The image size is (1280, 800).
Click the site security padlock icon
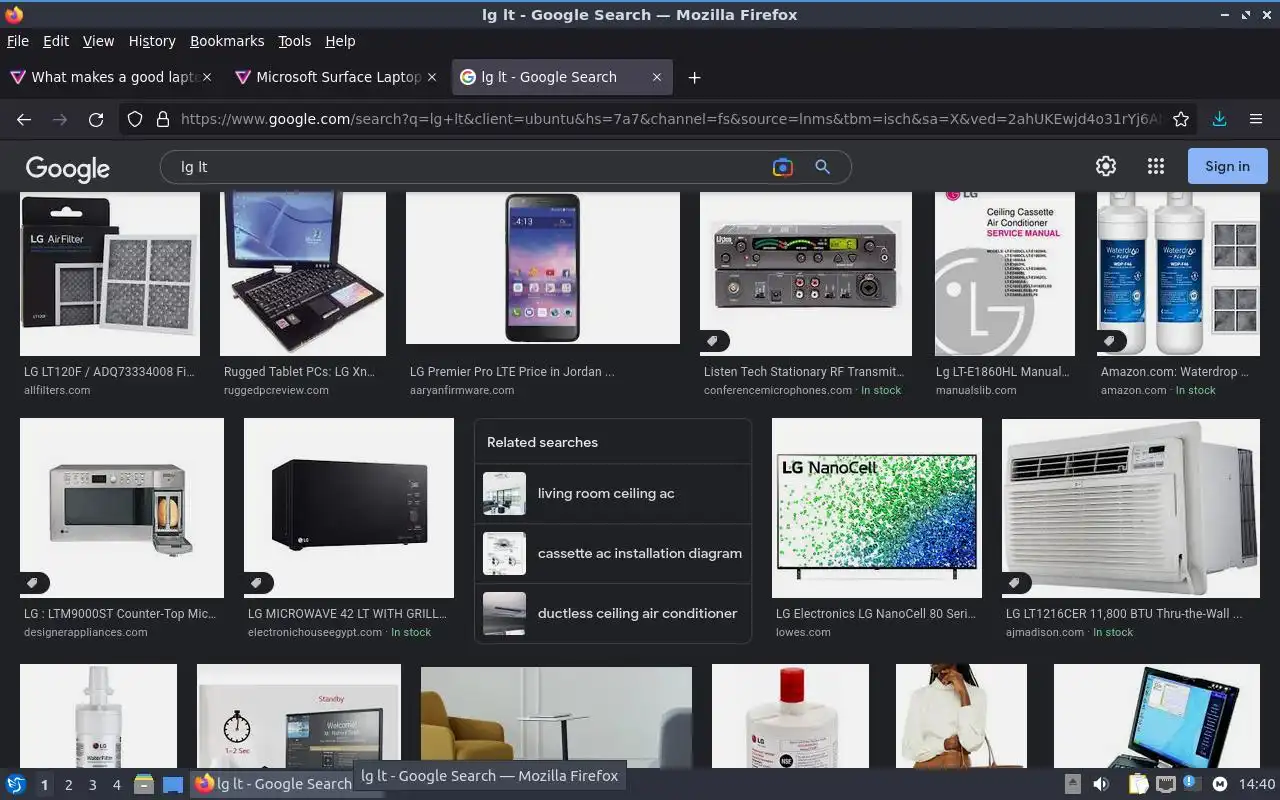click(162, 119)
